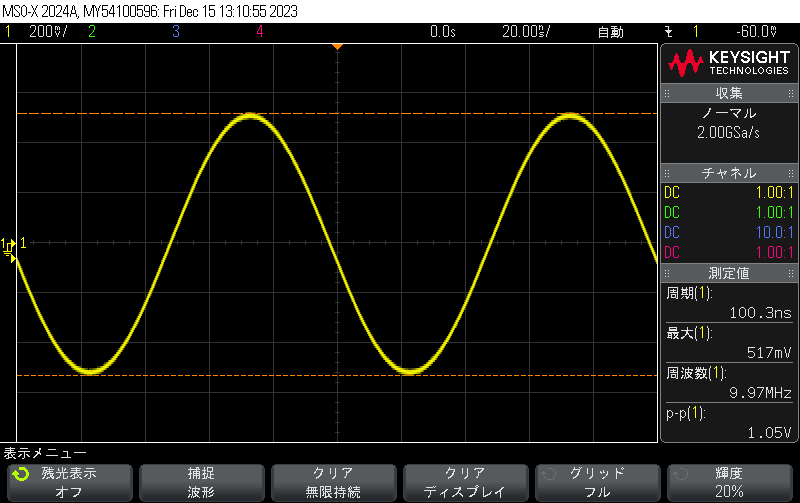Enable green channel 2 in top bar
Viewport: 800px width, 503px height.
click(x=91, y=31)
